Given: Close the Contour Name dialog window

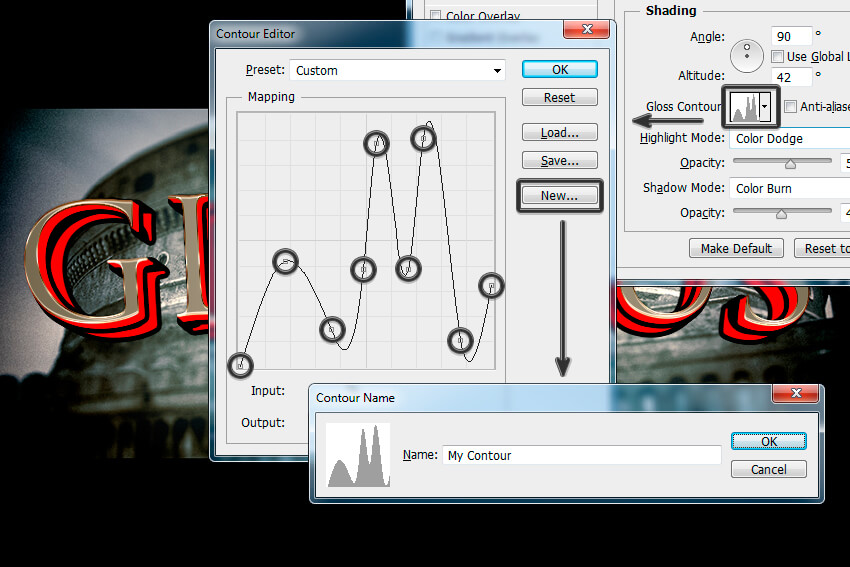Looking at the screenshot, I should coord(795,393).
